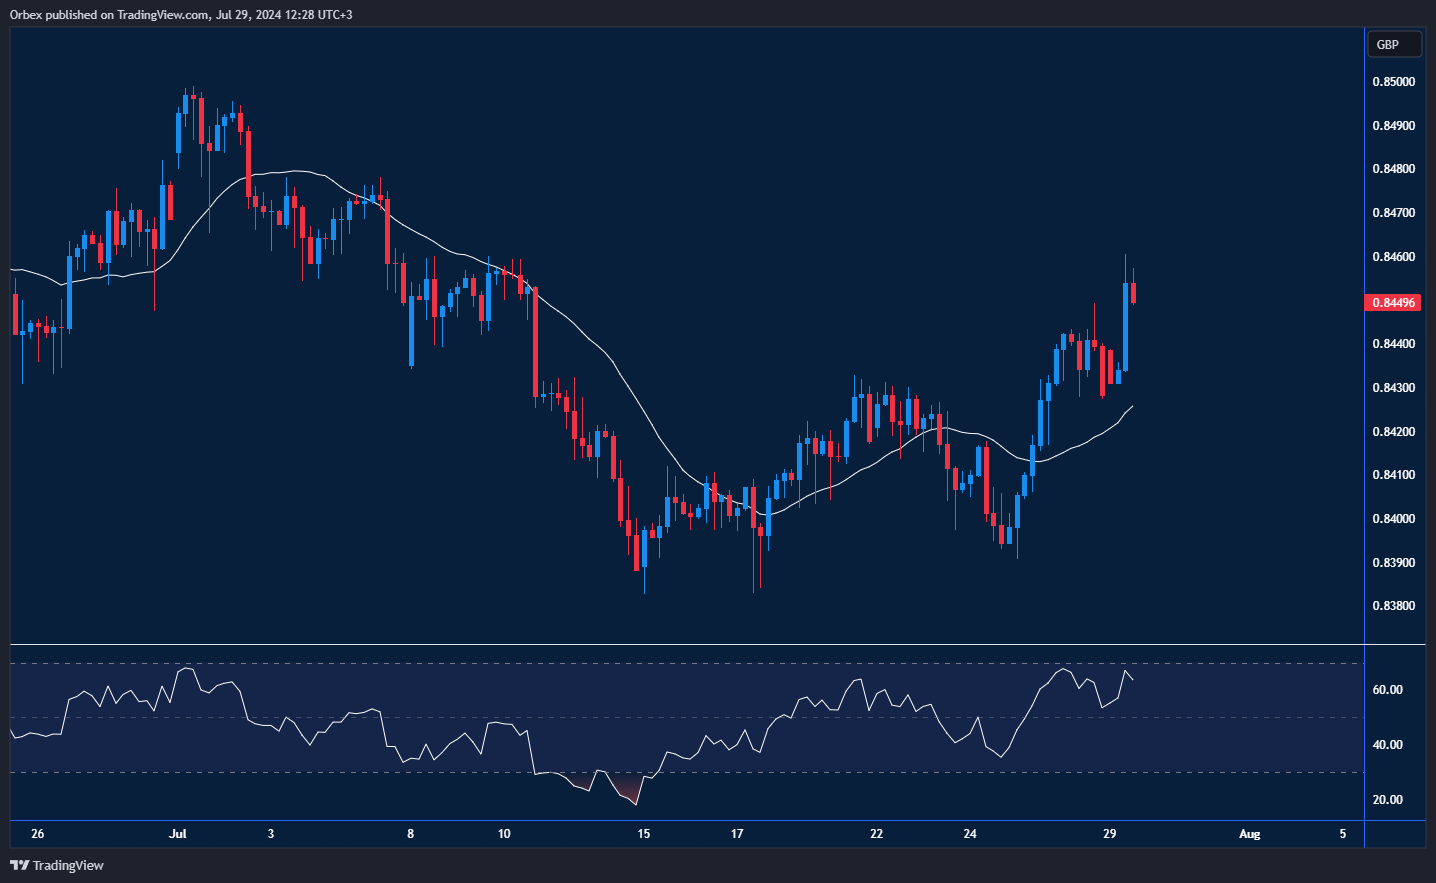Click the red oversold RSI shaded dip
This screenshot has width=1436, height=883.
(628, 790)
